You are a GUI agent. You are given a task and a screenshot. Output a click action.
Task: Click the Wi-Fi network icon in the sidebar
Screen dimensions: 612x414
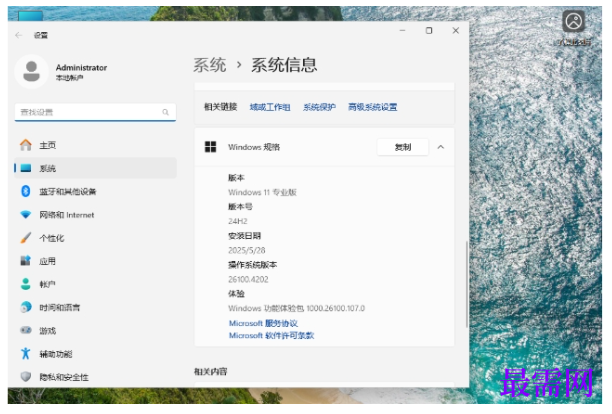coord(26,215)
